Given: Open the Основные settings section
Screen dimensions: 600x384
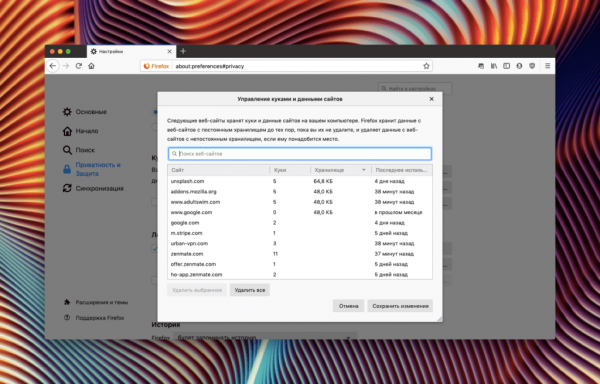Looking at the screenshot, I should point(85,112).
